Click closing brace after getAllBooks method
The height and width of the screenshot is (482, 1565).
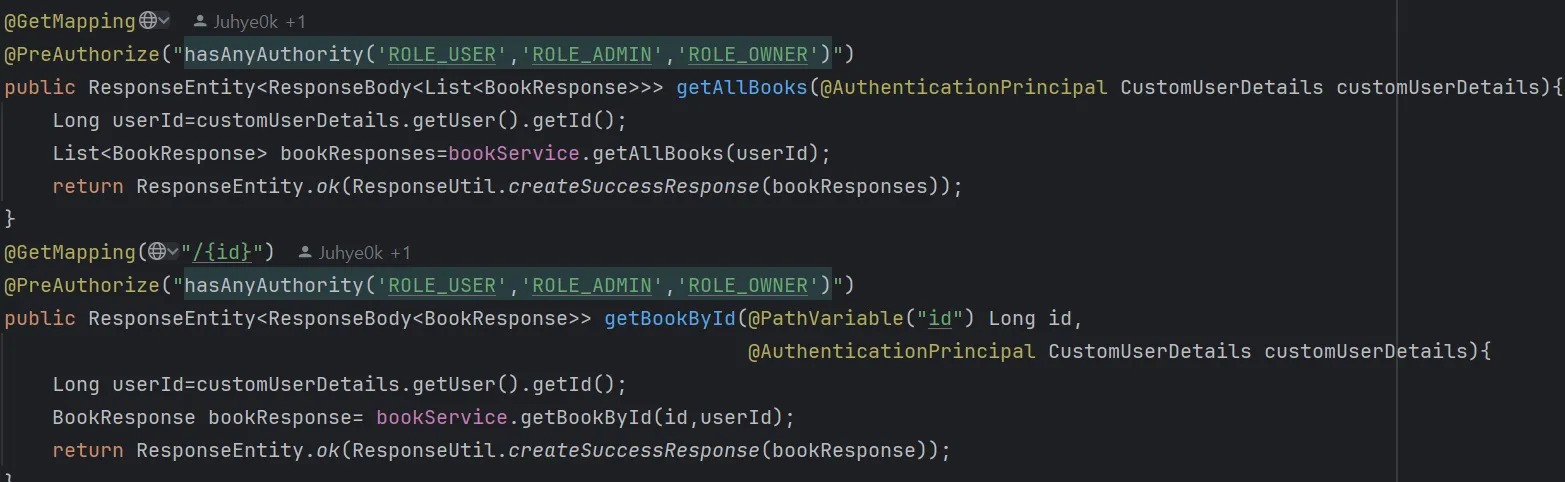pyautogui.click(x=10, y=218)
